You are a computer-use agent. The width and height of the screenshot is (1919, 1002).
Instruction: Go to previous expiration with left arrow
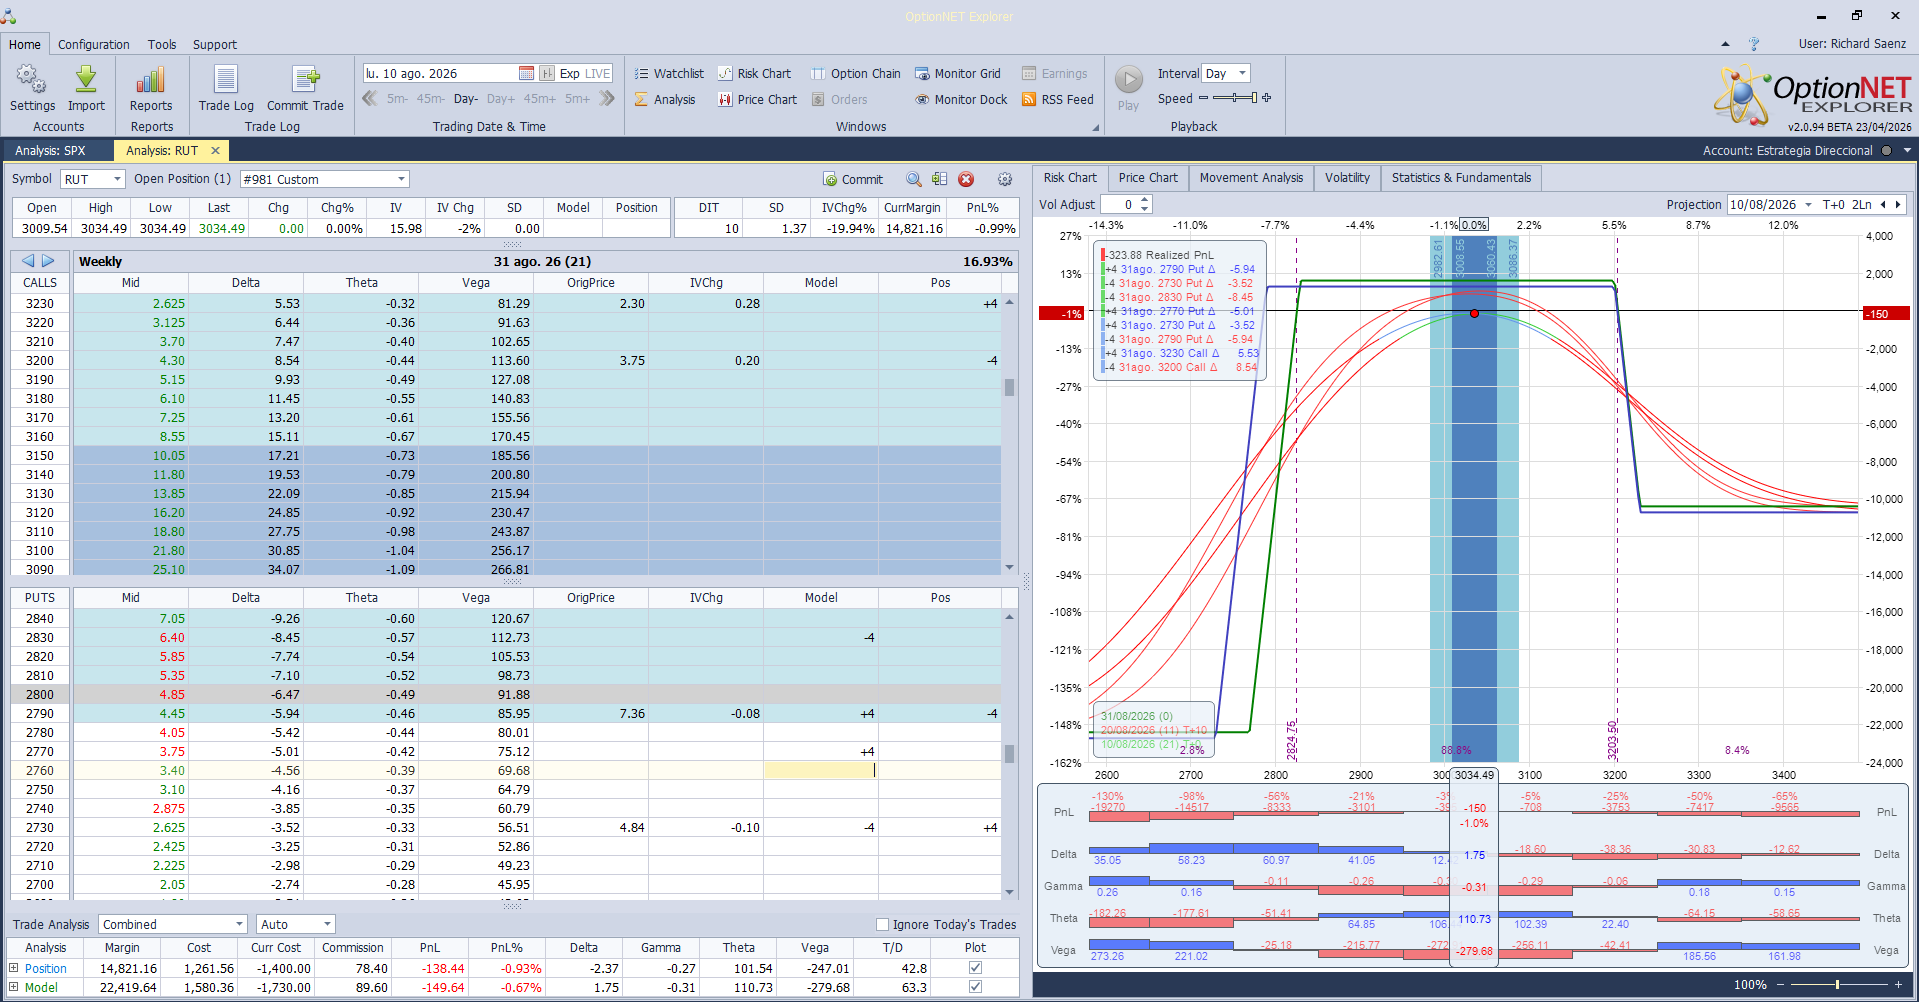(28, 261)
